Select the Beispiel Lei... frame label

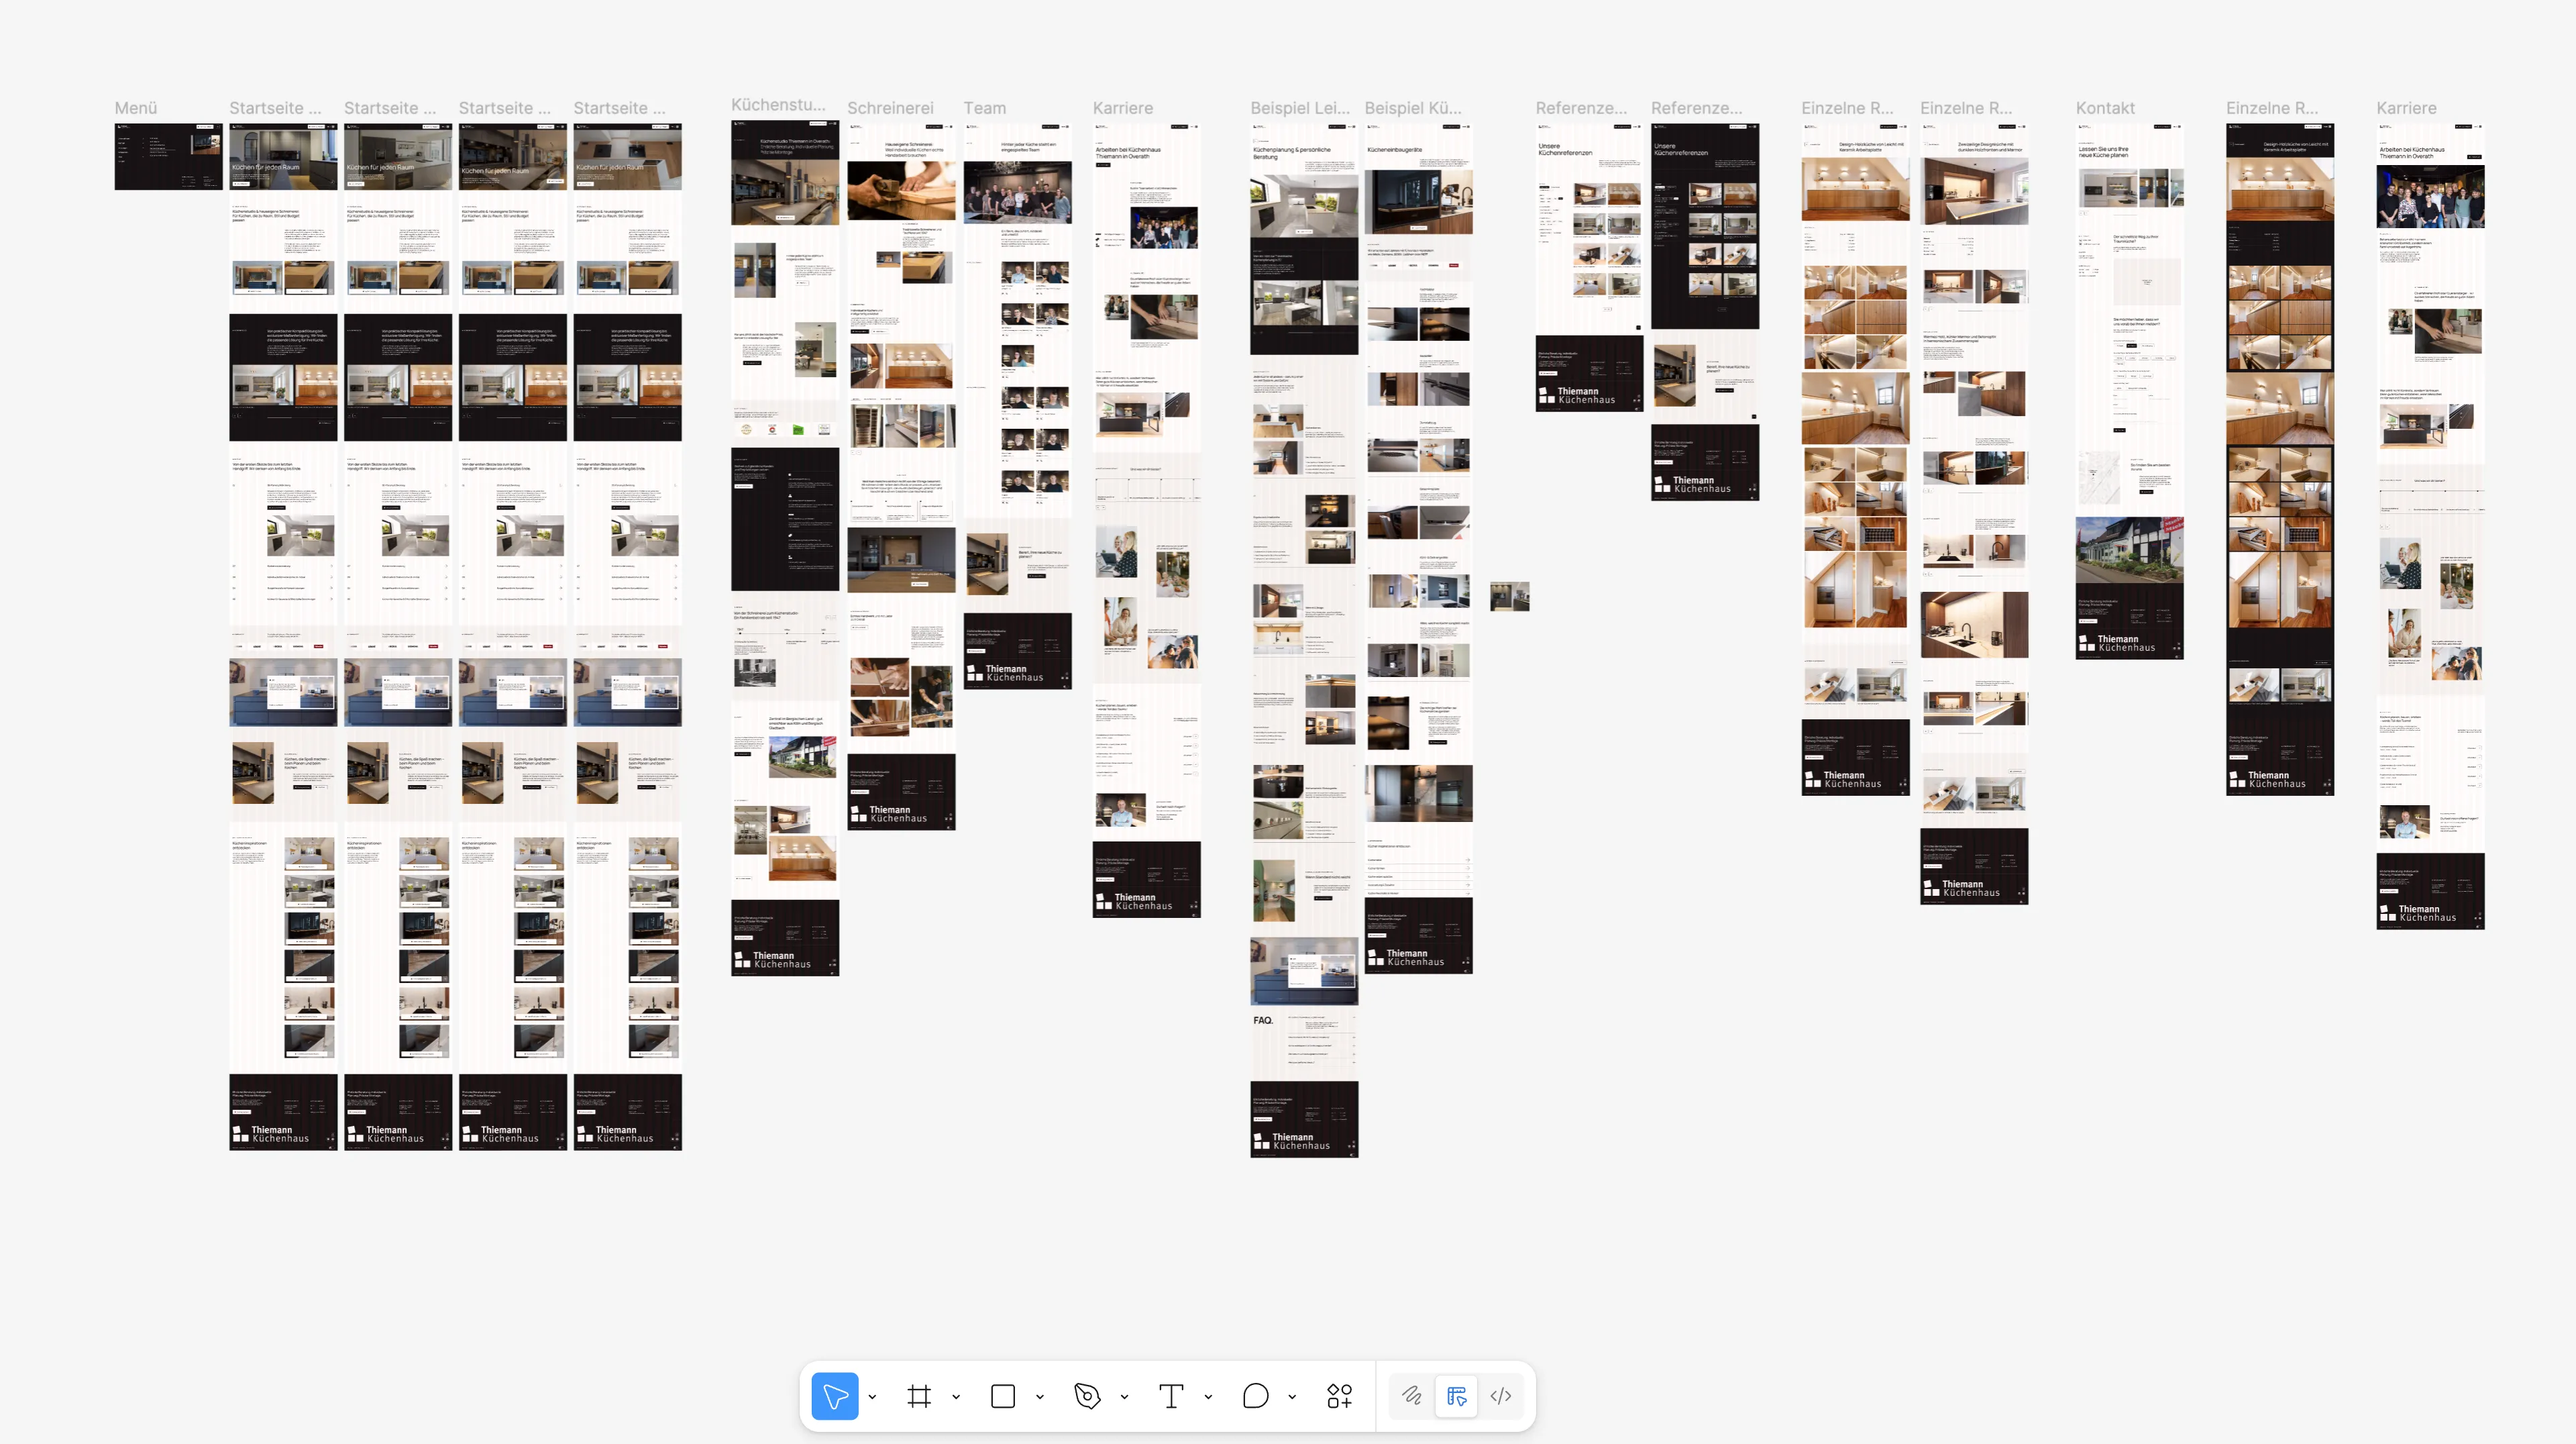point(1300,108)
